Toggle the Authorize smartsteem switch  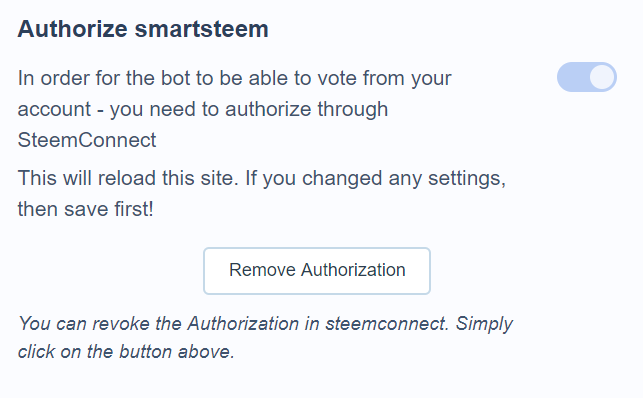coord(586,77)
